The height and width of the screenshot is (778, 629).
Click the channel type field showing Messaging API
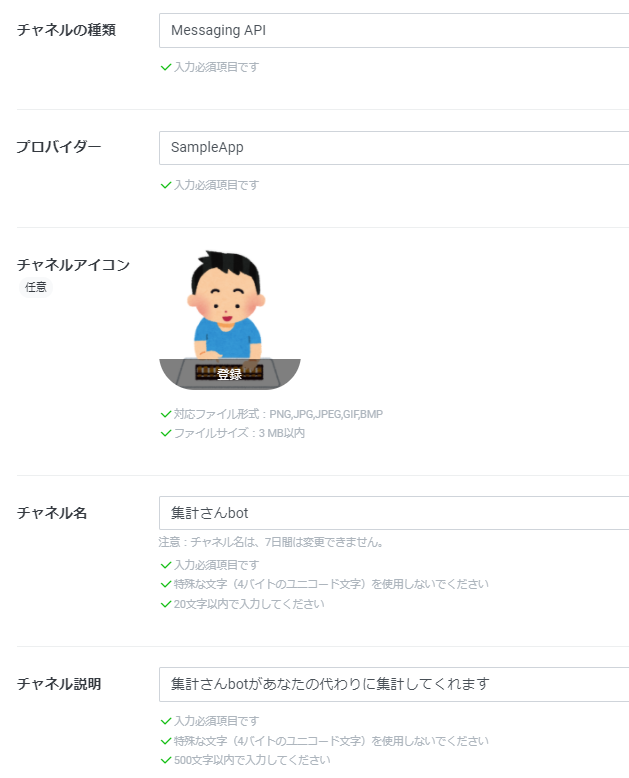(394, 31)
